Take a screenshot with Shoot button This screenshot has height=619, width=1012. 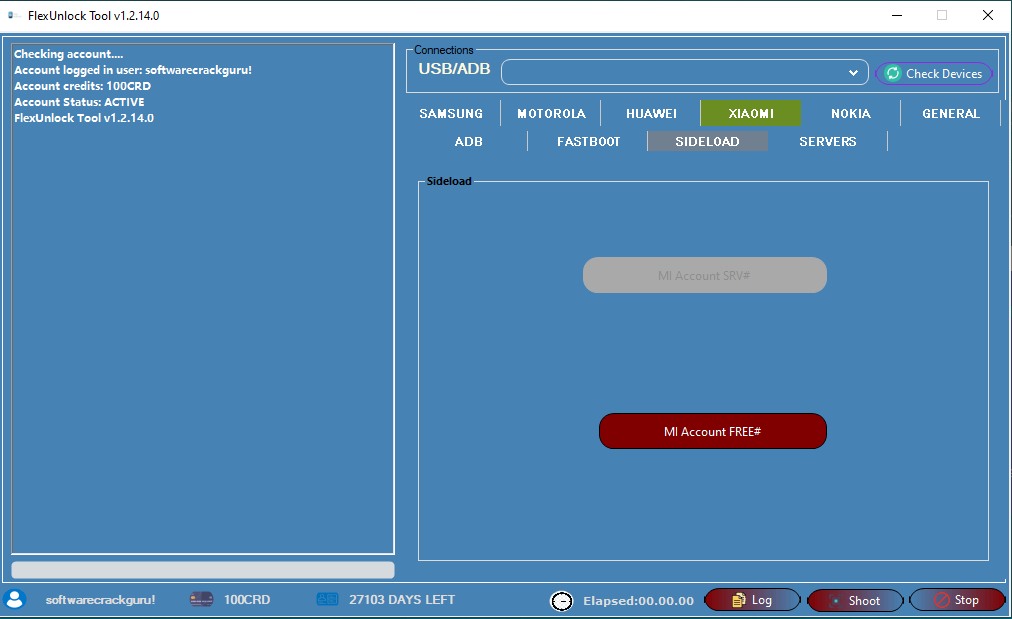coord(855,600)
